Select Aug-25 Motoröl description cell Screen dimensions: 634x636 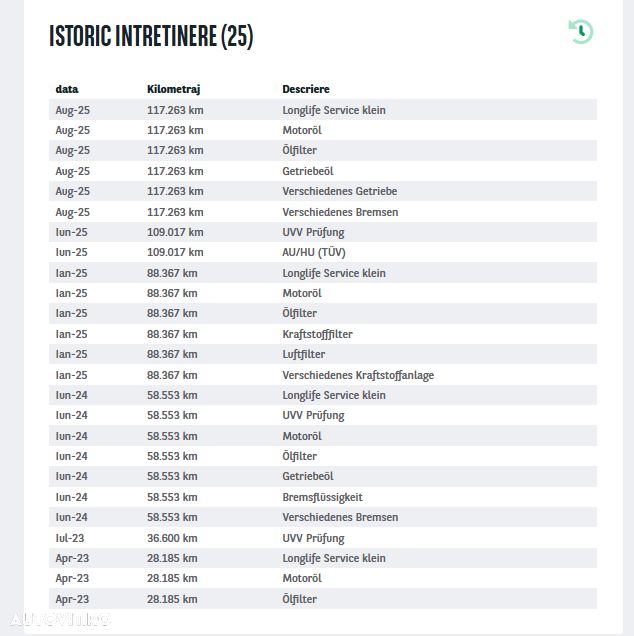pos(302,130)
